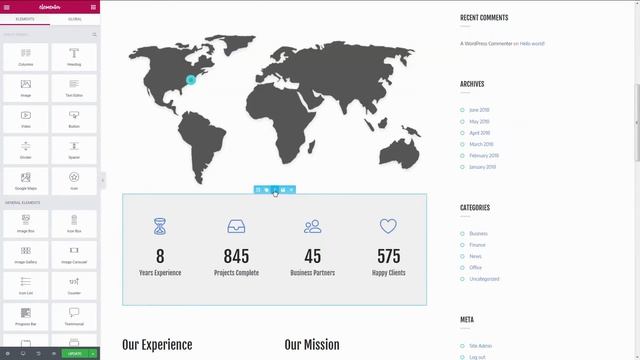Select the Counter widget
The image size is (640, 360).
click(74, 286)
